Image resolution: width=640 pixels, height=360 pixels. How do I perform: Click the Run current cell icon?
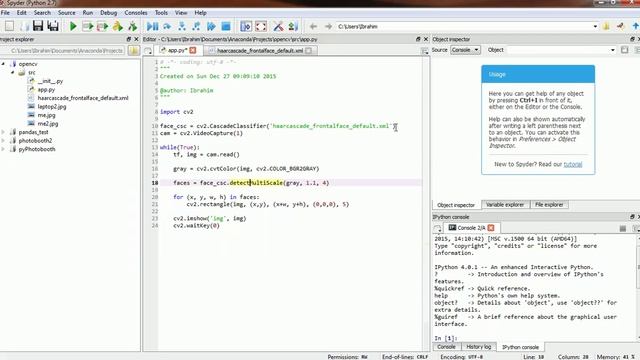tap(88, 26)
